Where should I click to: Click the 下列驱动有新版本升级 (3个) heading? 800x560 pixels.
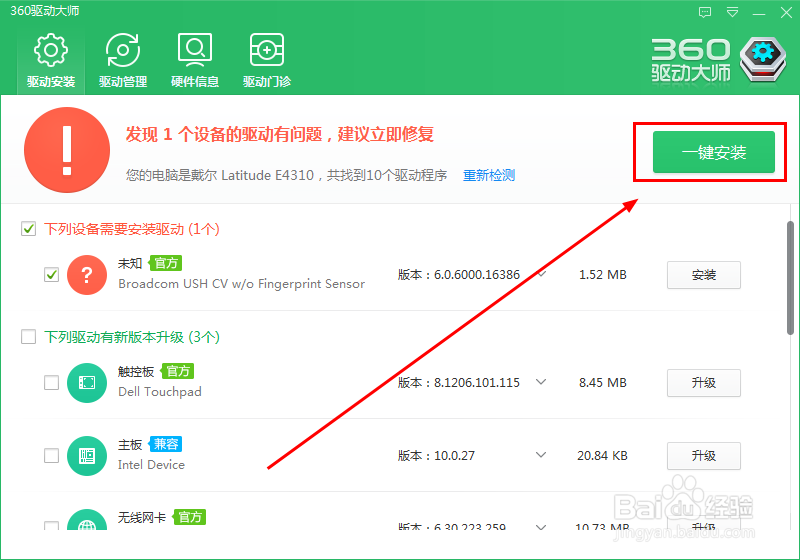pos(132,337)
